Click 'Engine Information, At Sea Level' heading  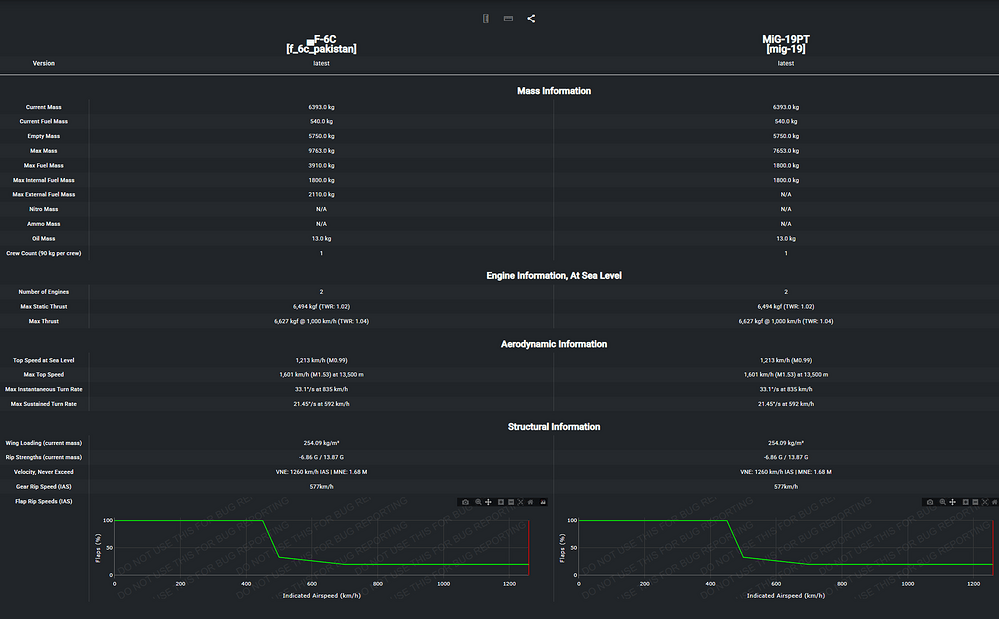click(x=554, y=276)
